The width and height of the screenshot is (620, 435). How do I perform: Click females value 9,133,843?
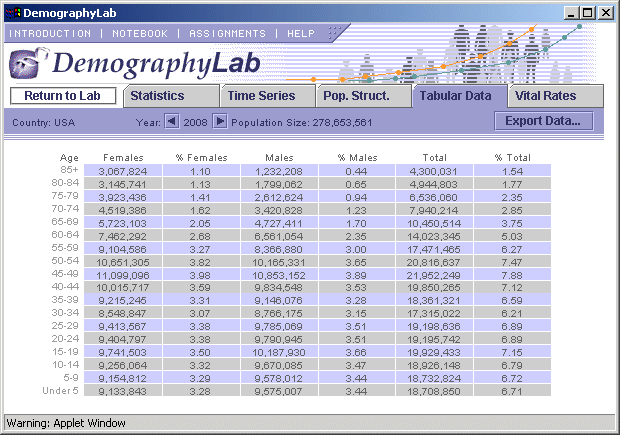point(123,392)
